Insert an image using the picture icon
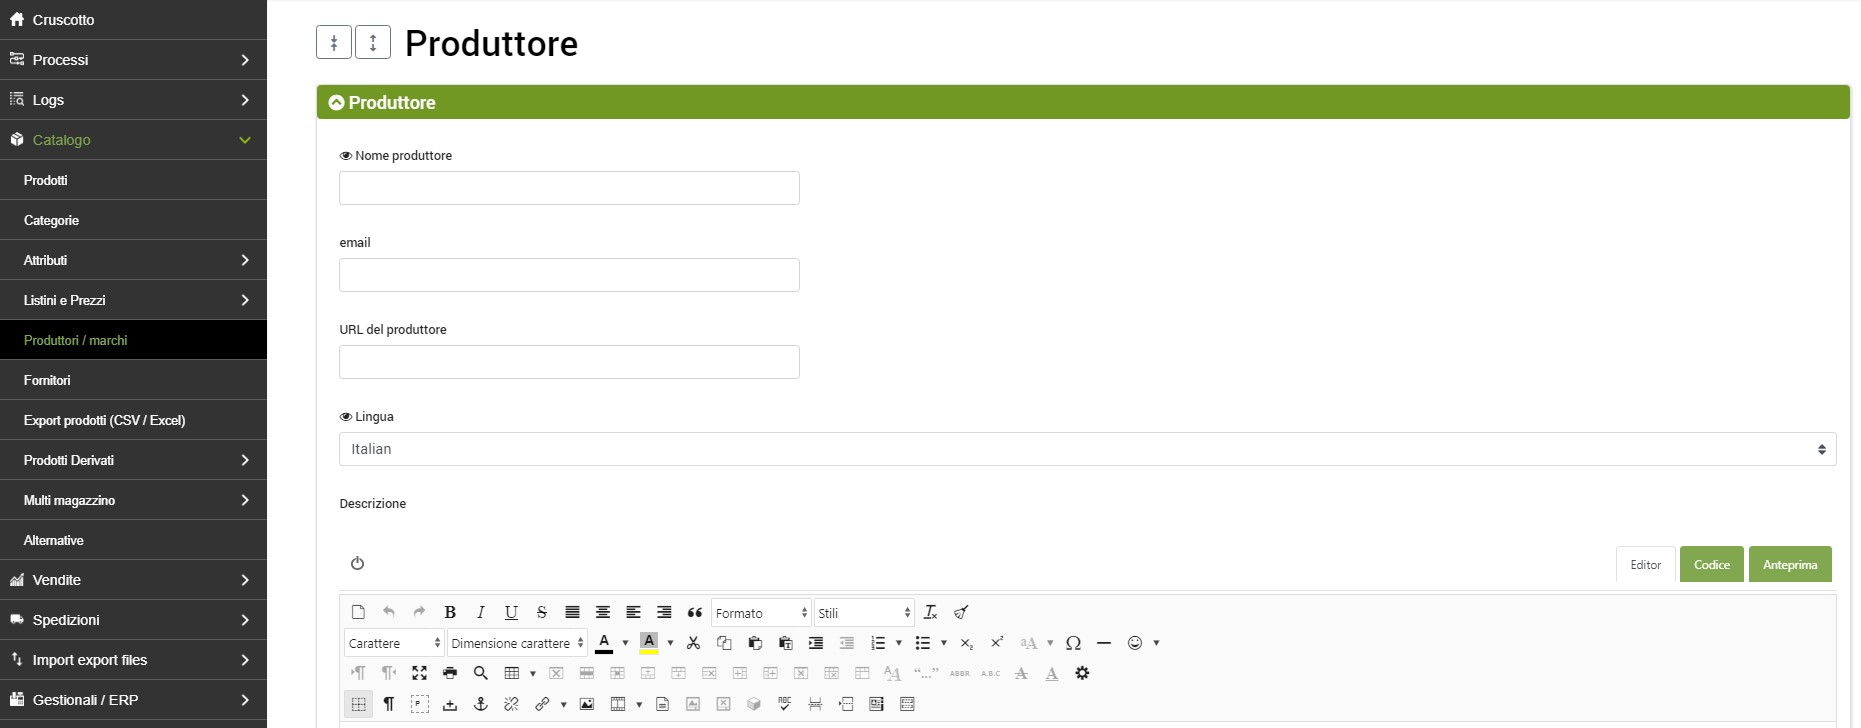The image size is (1861, 728). tap(587, 704)
